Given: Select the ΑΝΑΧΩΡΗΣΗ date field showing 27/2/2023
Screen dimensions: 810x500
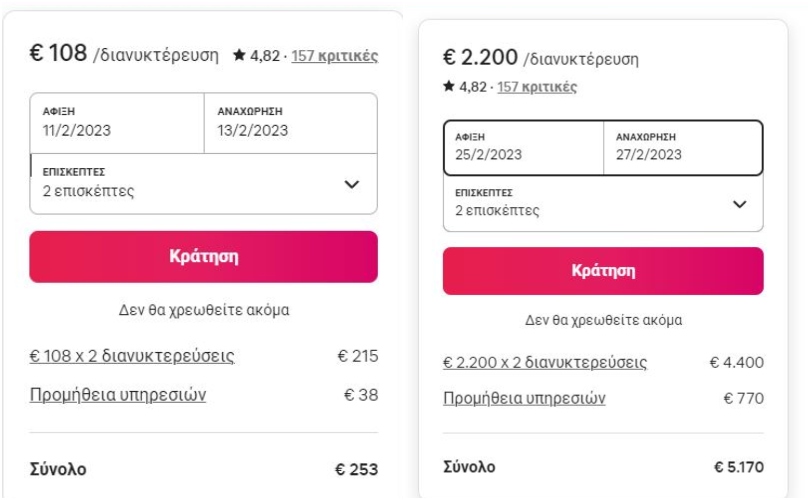Looking at the screenshot, I should click(682, 147).
